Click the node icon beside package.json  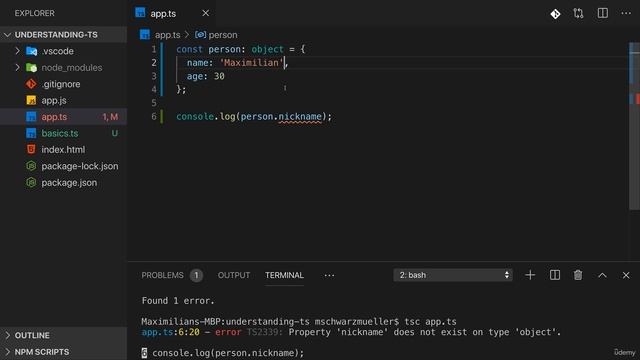[31, 182]
